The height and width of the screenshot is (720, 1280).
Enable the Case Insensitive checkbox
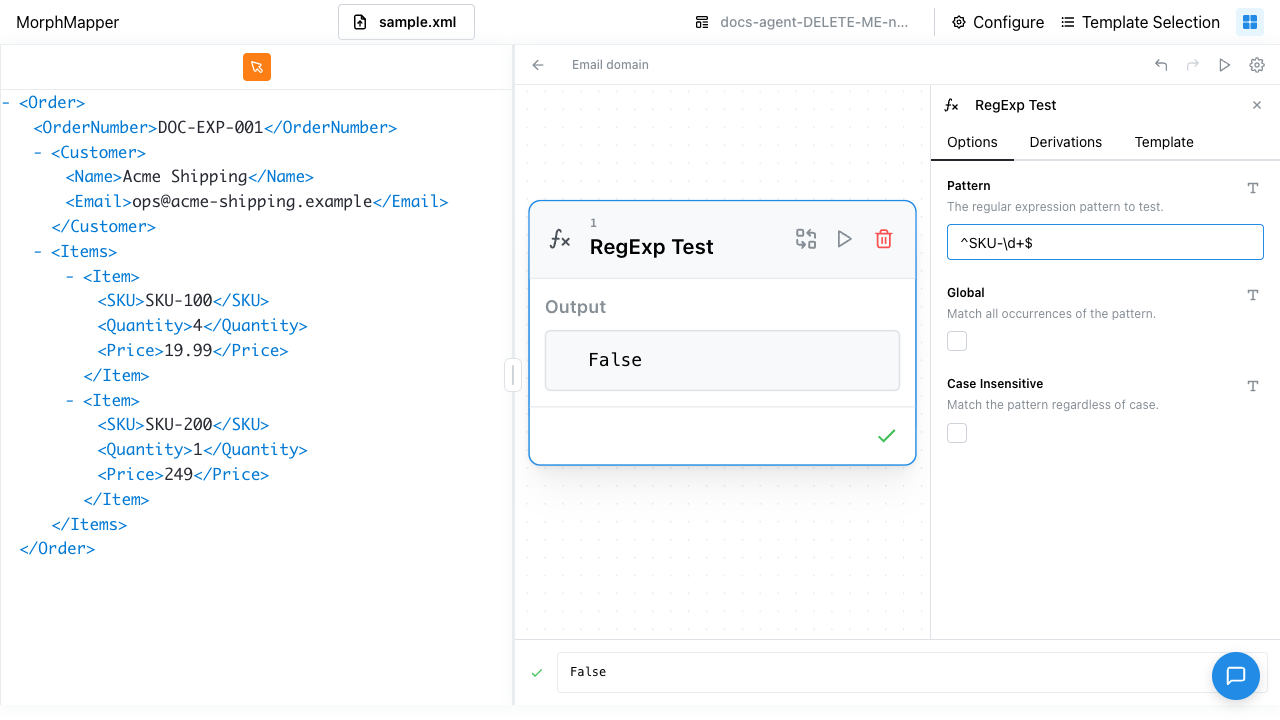(957, 433)
